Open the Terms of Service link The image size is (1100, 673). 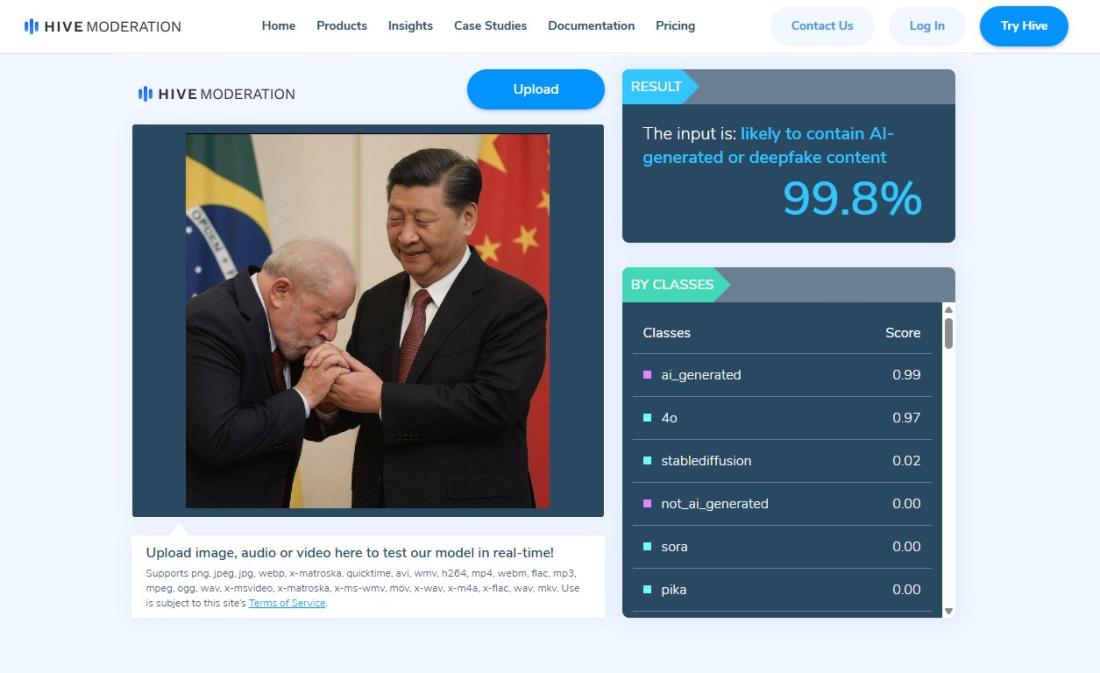287,603
